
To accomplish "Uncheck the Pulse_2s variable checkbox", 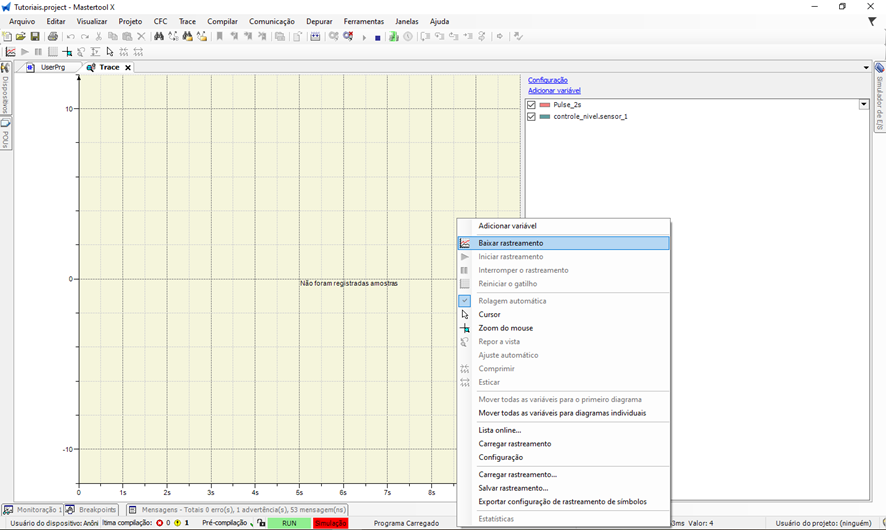I will [531, 104].
